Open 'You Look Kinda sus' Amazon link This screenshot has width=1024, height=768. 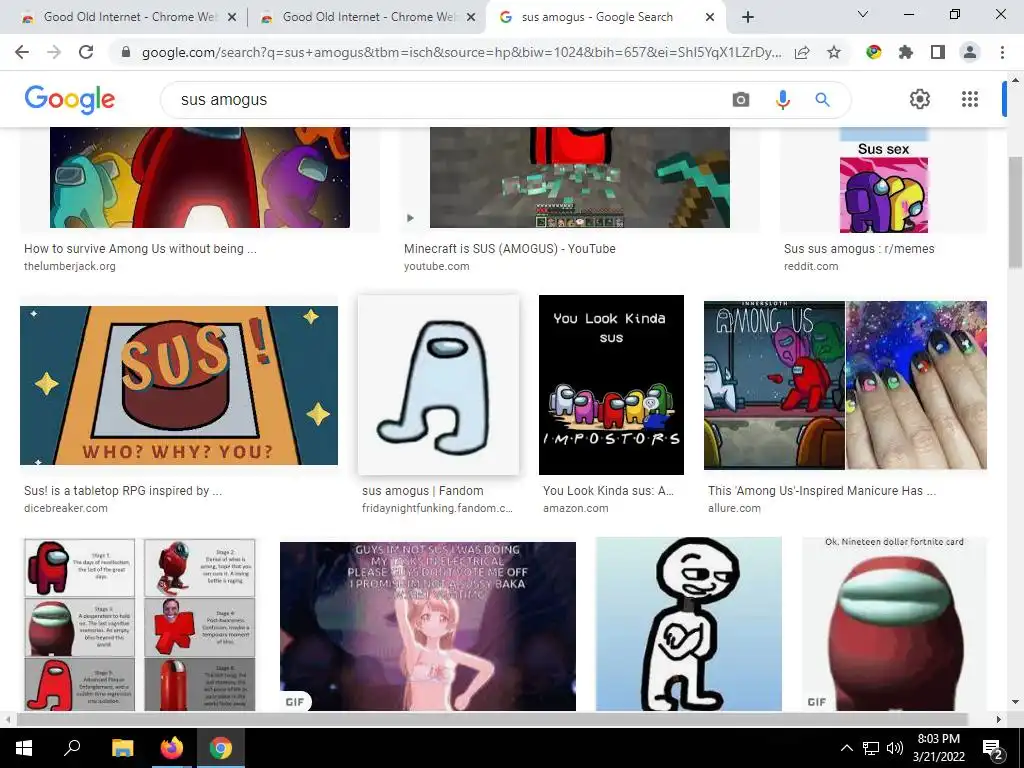[x=608, y=490]
